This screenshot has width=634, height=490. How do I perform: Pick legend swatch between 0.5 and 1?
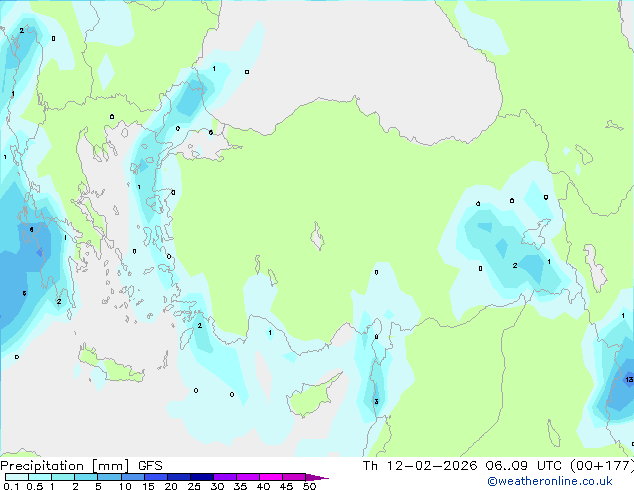[x=40, y=477]
